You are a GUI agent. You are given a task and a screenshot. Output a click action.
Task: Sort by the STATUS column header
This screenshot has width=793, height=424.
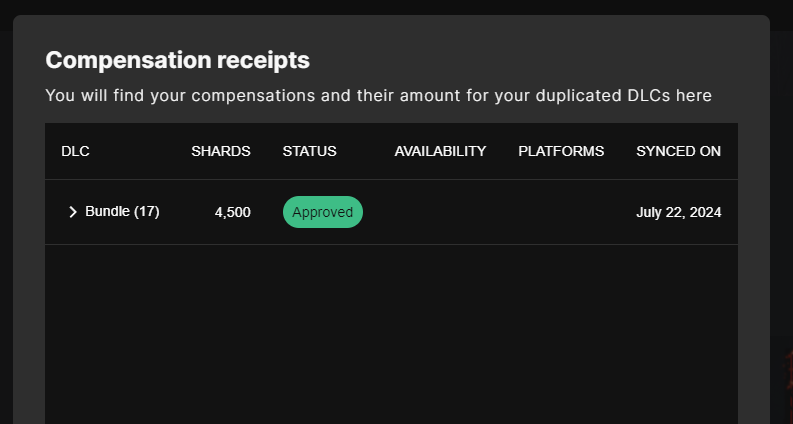pos(310,151)
